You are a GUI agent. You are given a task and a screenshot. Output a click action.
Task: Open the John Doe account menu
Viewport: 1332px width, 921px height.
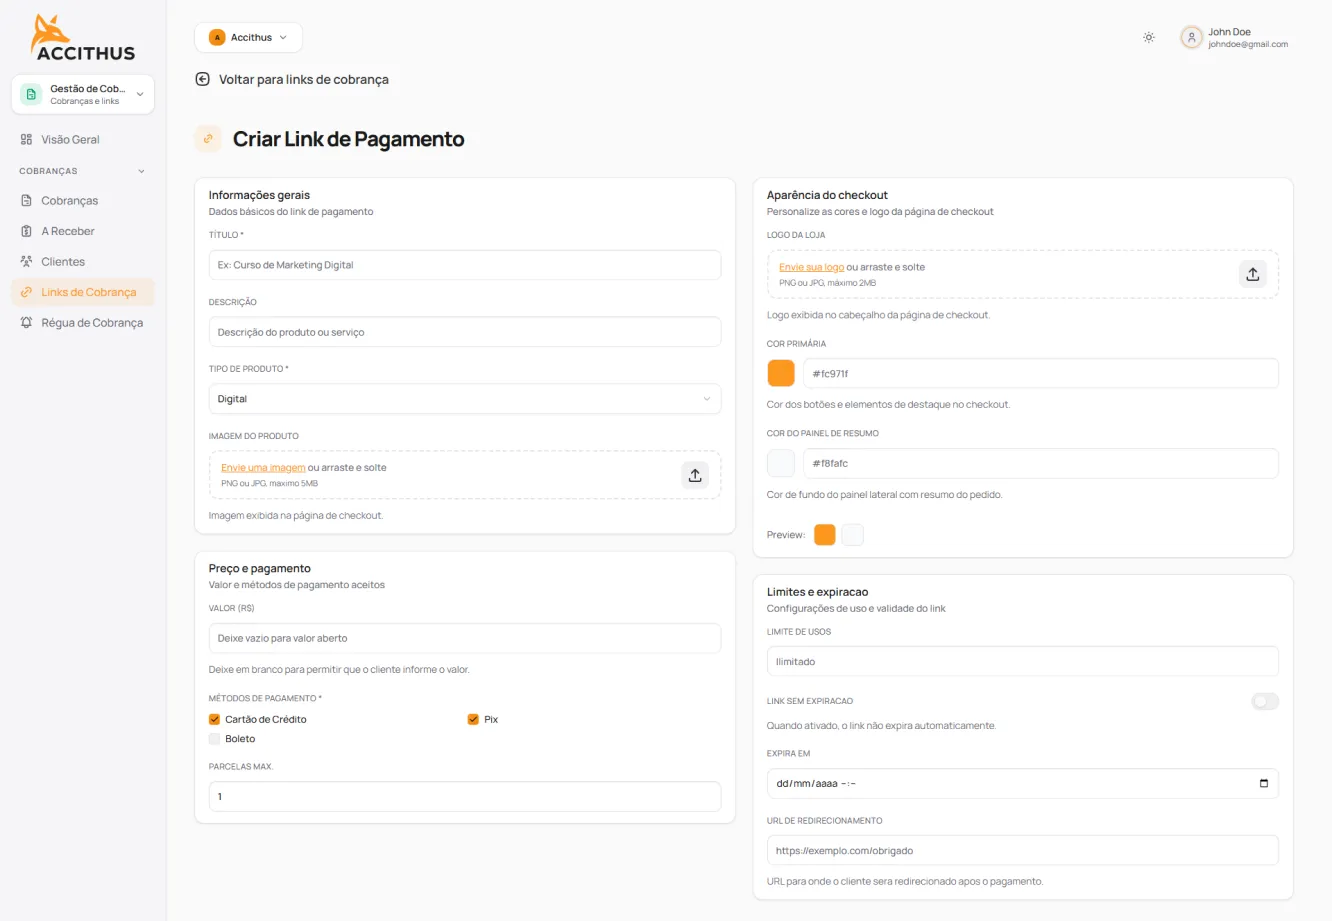pos(1235,38)
